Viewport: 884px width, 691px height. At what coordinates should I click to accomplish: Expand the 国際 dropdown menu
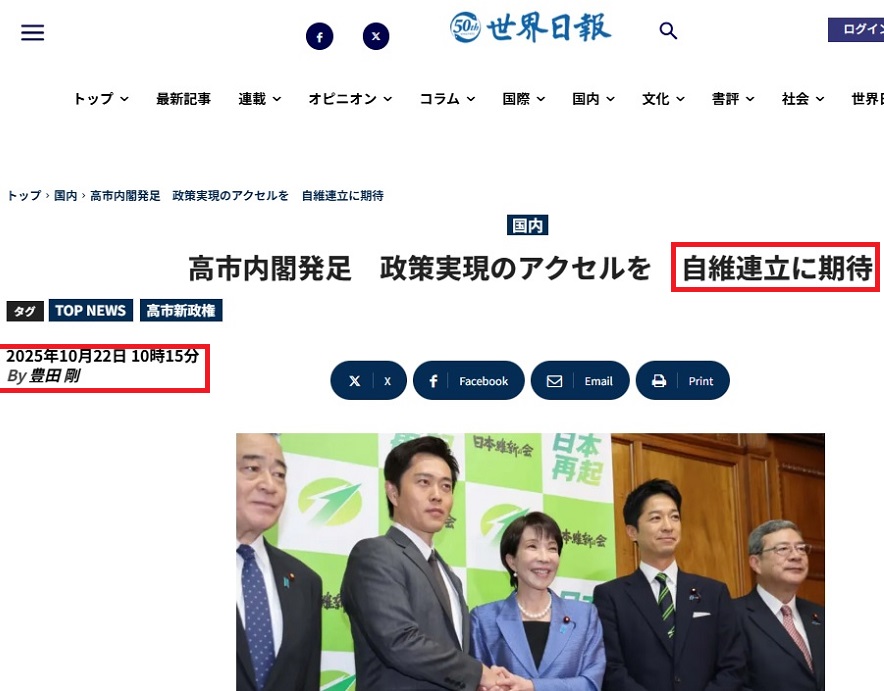coord(523,99)
